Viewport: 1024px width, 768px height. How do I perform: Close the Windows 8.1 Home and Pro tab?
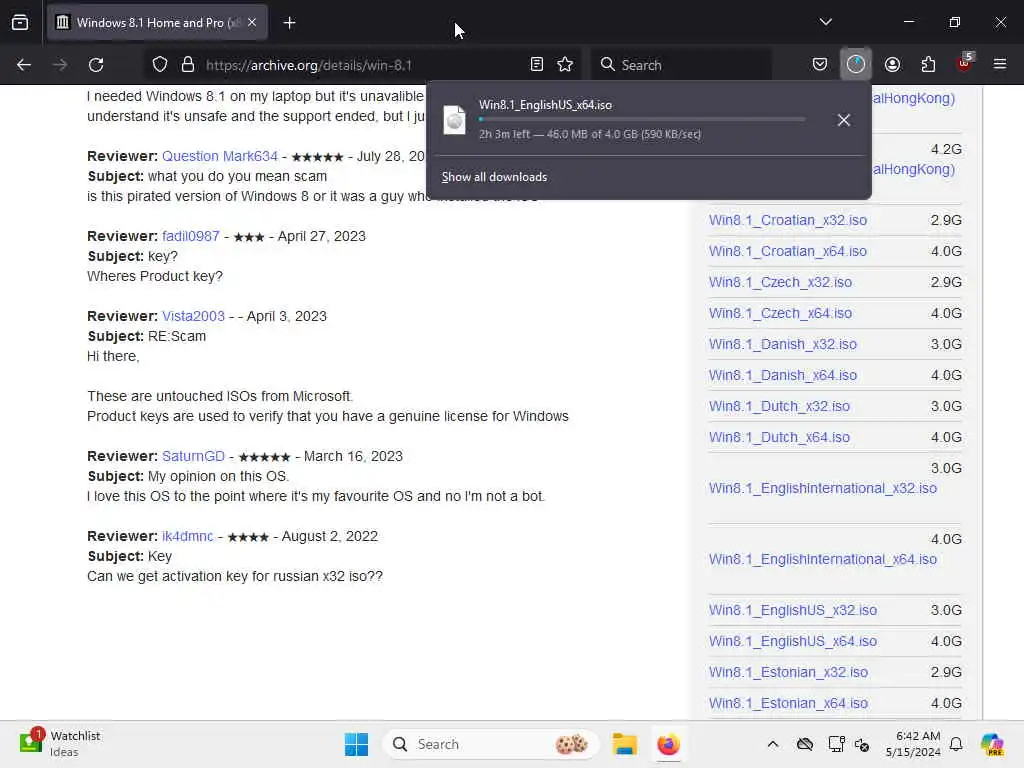tap(252, 23)
